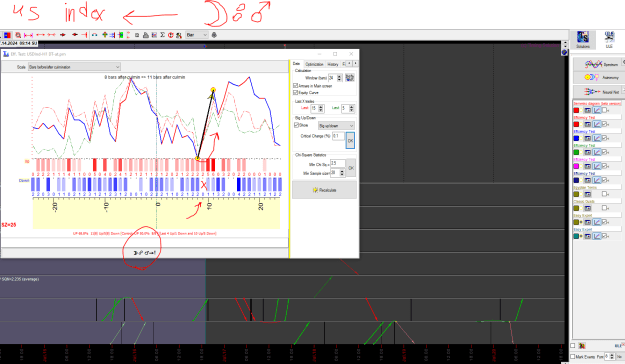Toggle checkbox of Classic Oscill row
625x364 pixels.
(604, 208)
